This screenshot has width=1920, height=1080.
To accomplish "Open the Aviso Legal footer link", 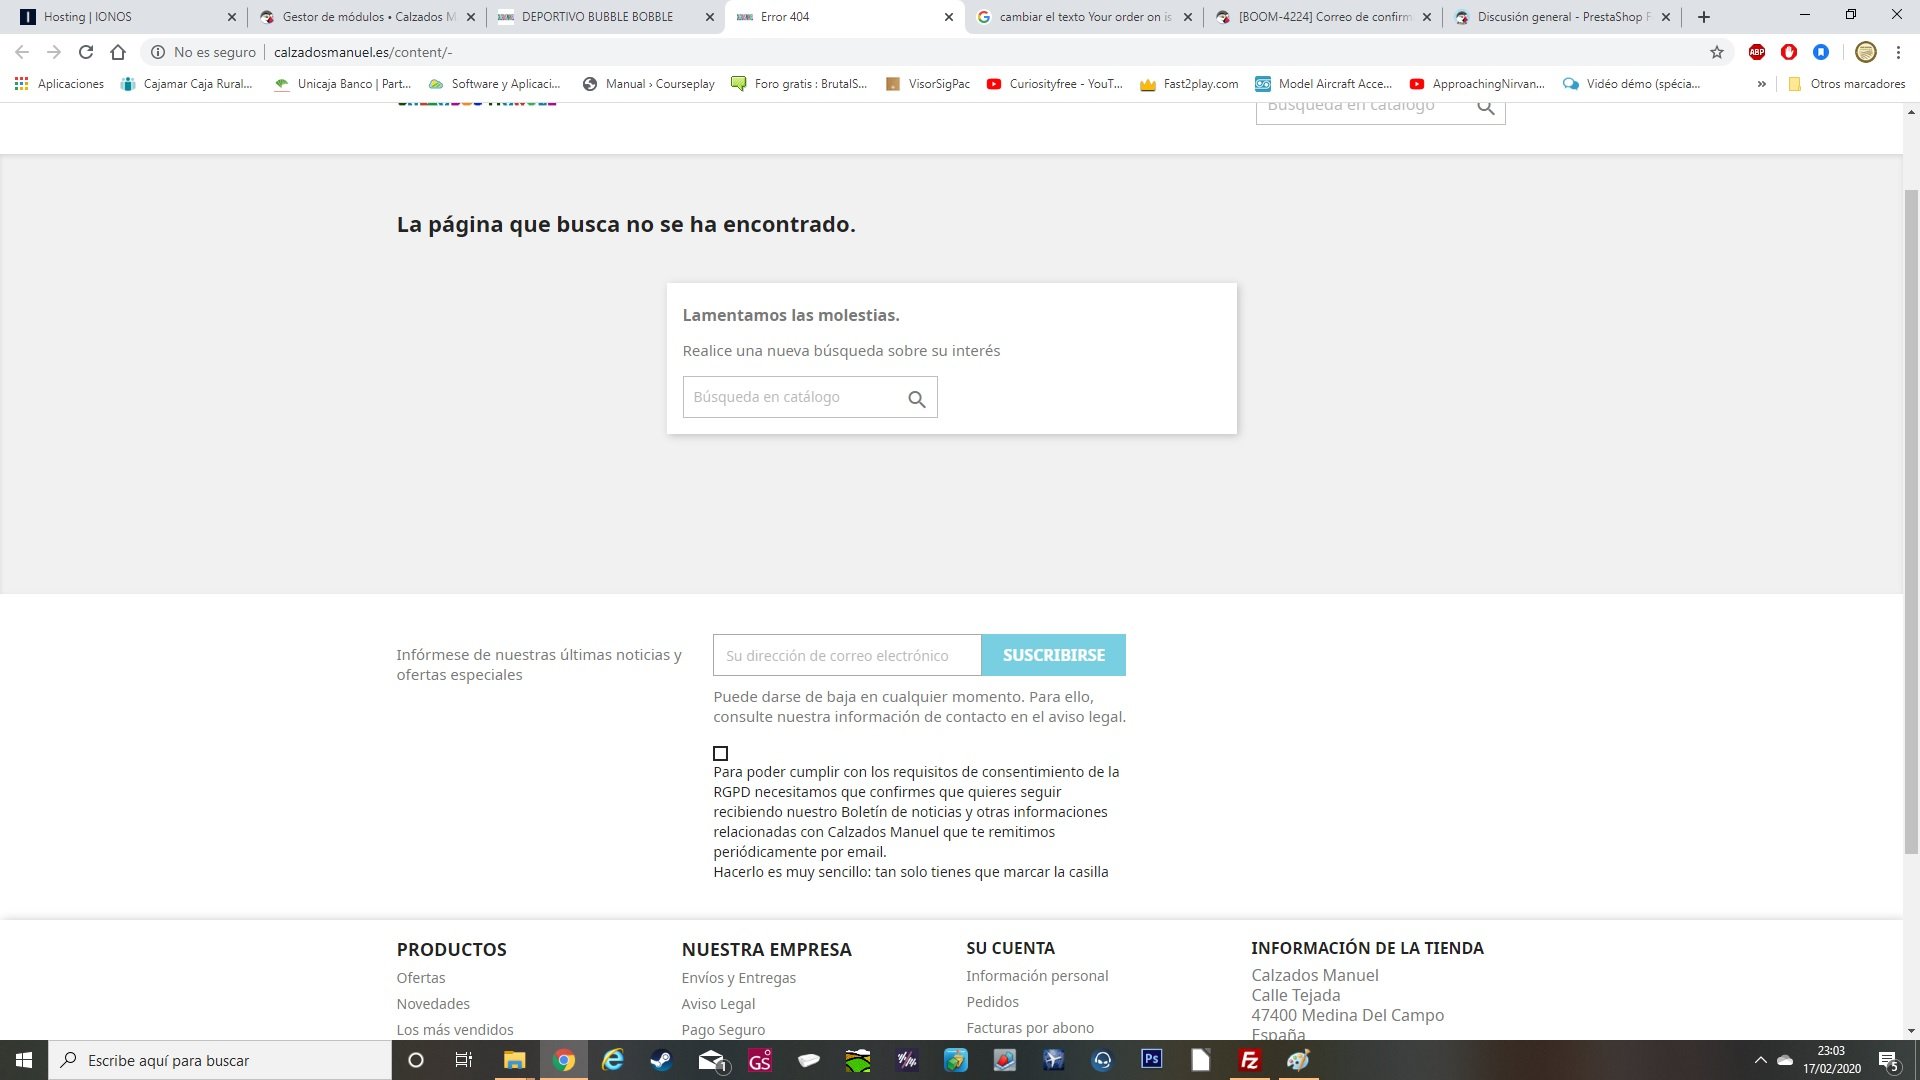I will pos(718,1004).
